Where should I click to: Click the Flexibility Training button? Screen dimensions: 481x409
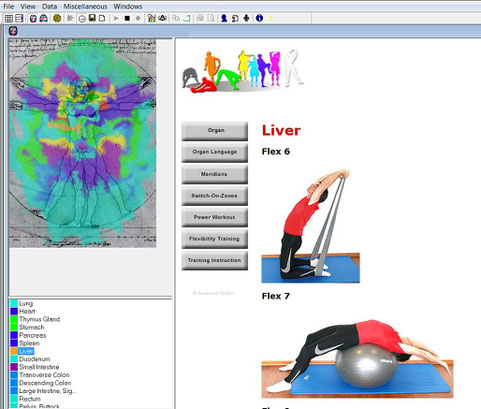215,239
